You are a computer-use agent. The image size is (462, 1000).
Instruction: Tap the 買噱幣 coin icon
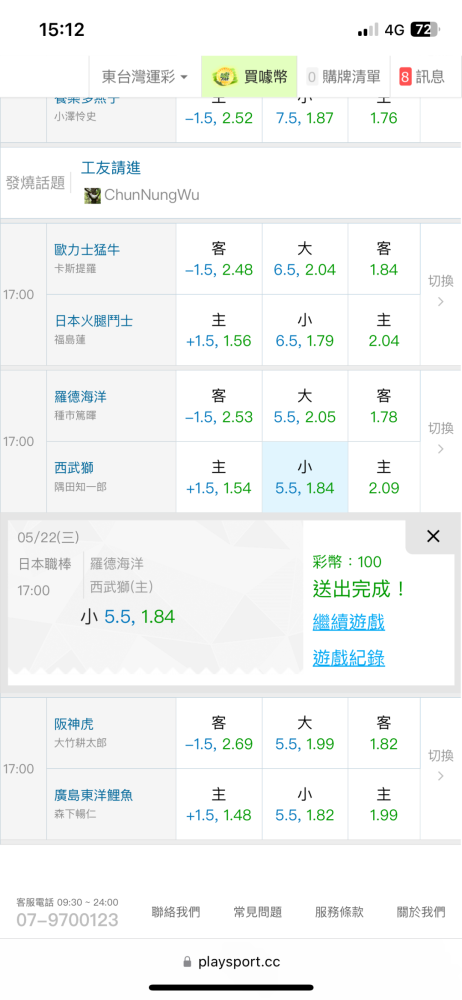(x=223, y=77)
